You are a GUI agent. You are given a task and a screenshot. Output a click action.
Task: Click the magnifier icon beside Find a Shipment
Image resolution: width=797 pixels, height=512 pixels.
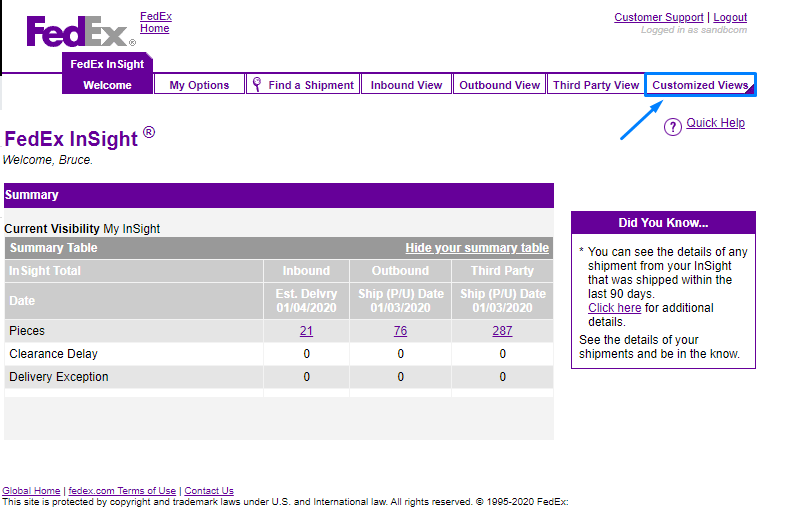(x=257, y=84)
